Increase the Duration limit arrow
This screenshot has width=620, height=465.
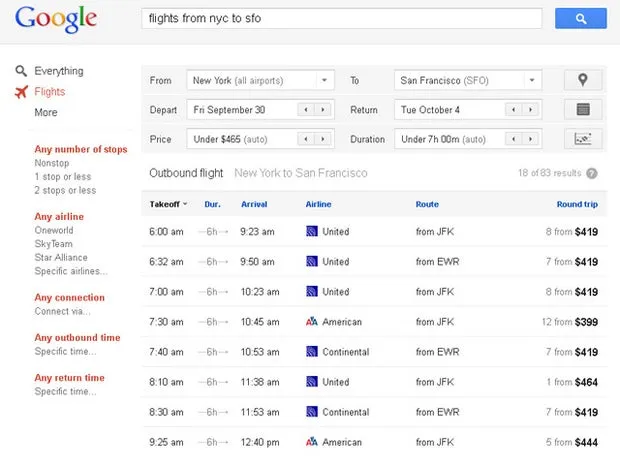pyautogui.click(x=530, y=139)
